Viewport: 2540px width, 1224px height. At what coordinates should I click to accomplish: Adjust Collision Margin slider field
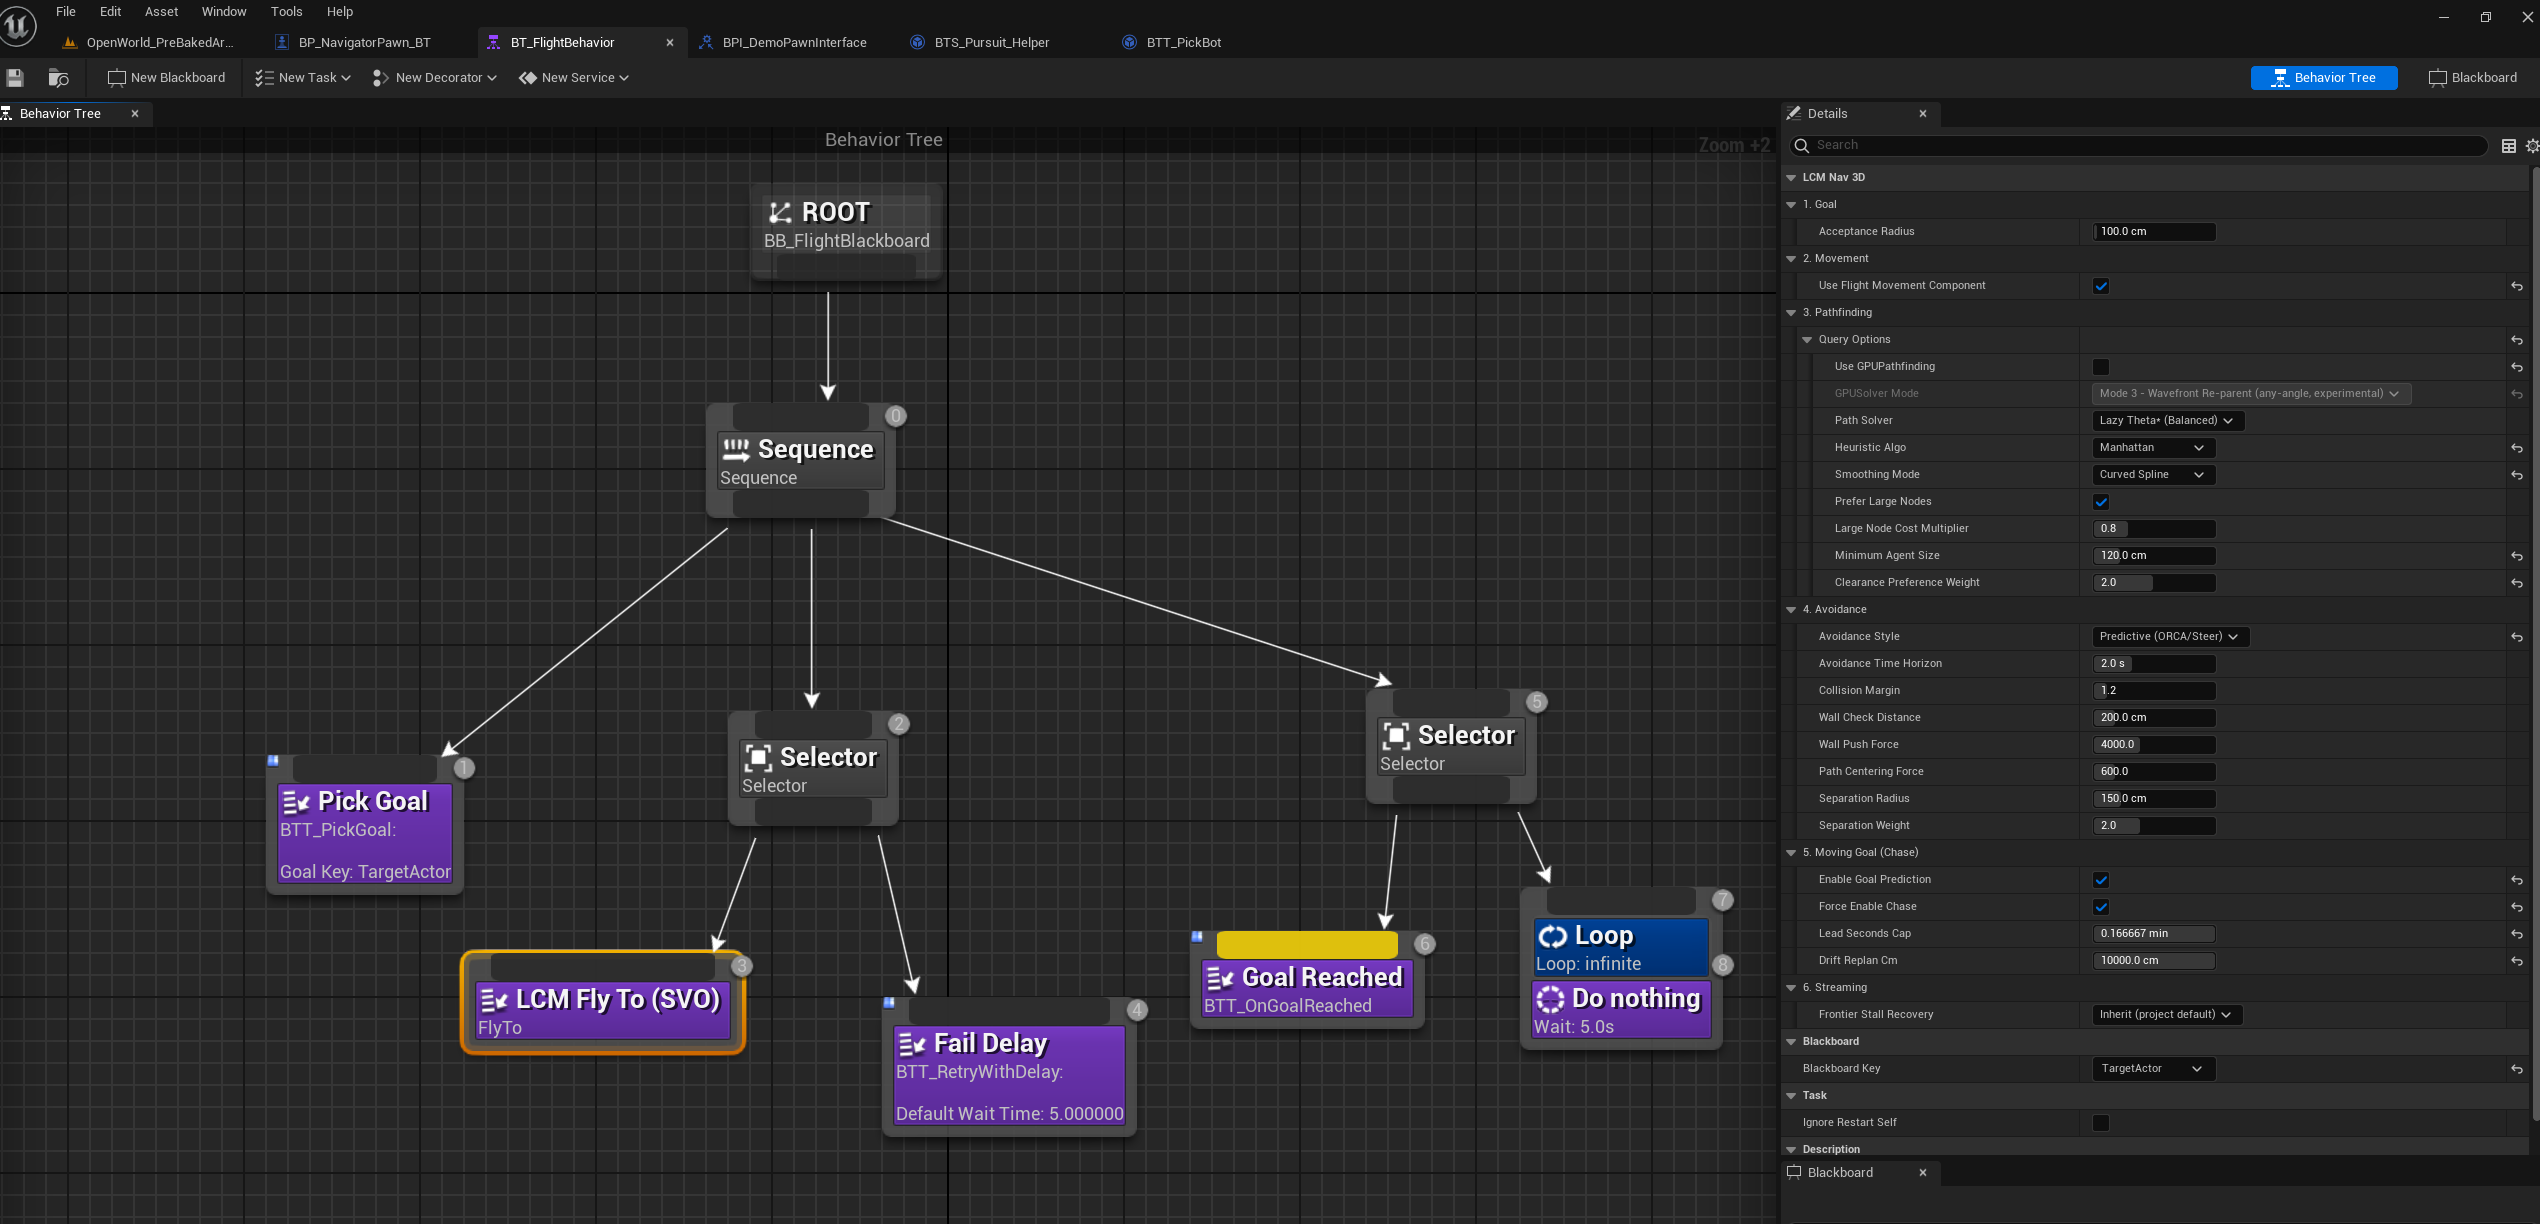point(2154,691)
